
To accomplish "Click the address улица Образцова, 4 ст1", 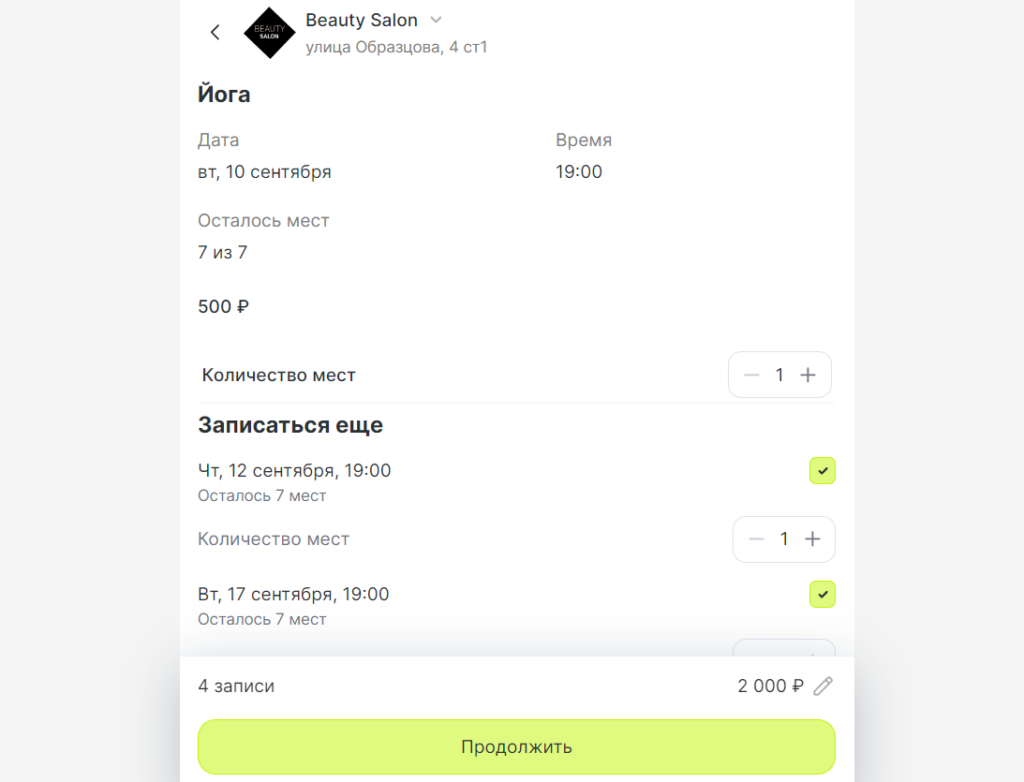I will [396, 47].
